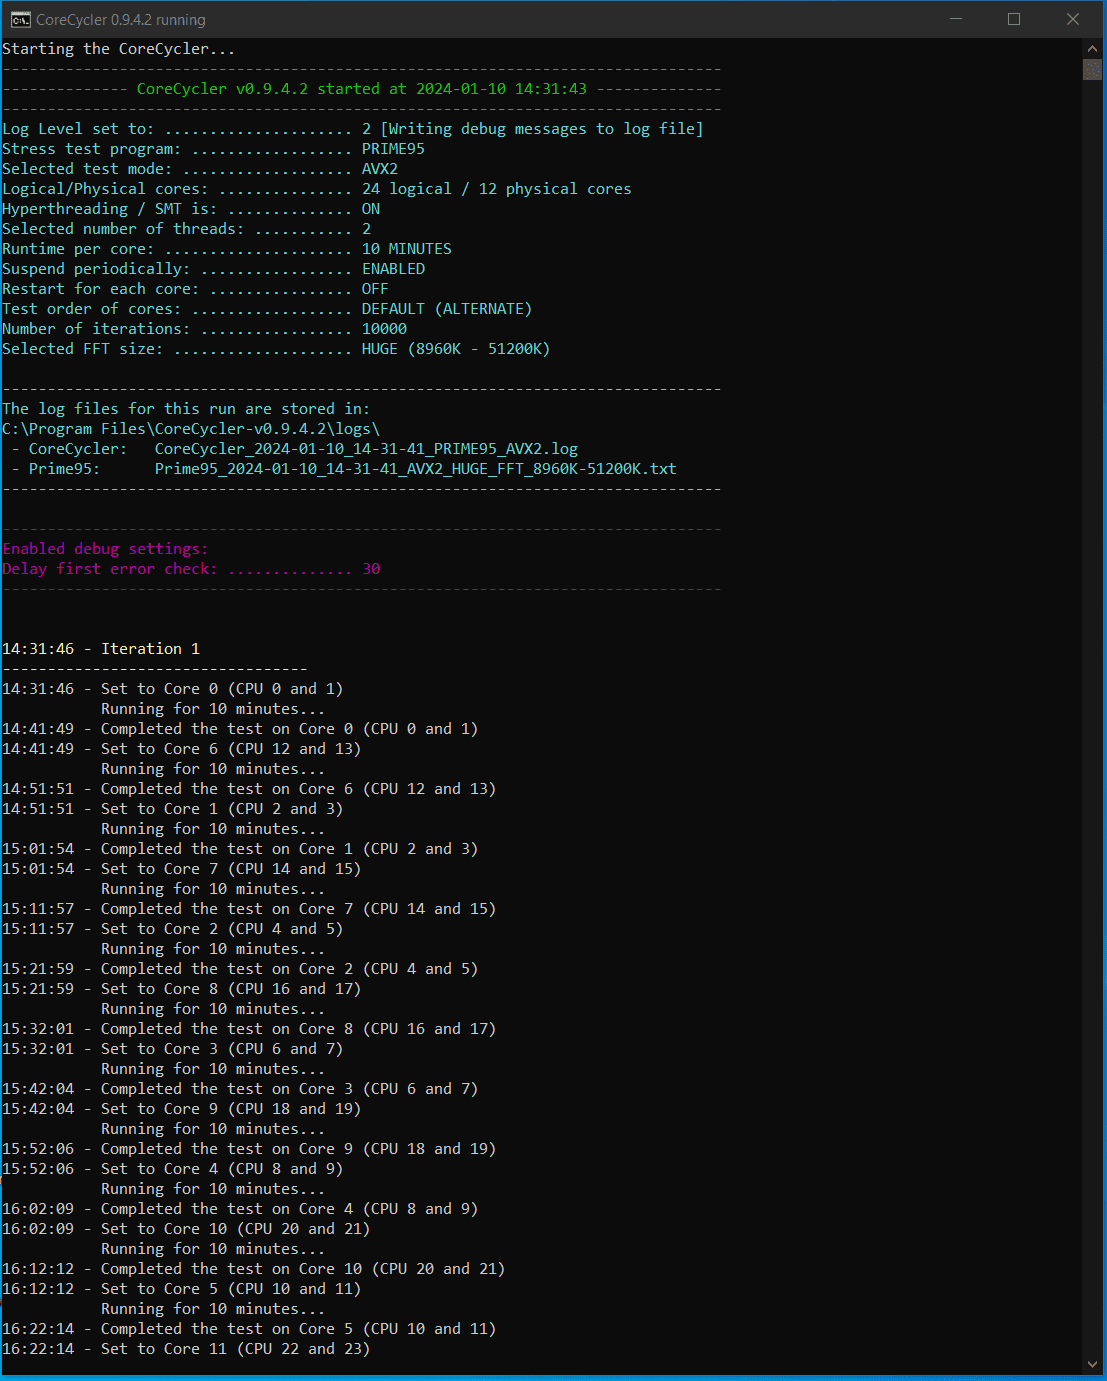Click the 'Delay first error check' value 30
Viewport: 1107px width, 1381px height.
tap(371, 569)
